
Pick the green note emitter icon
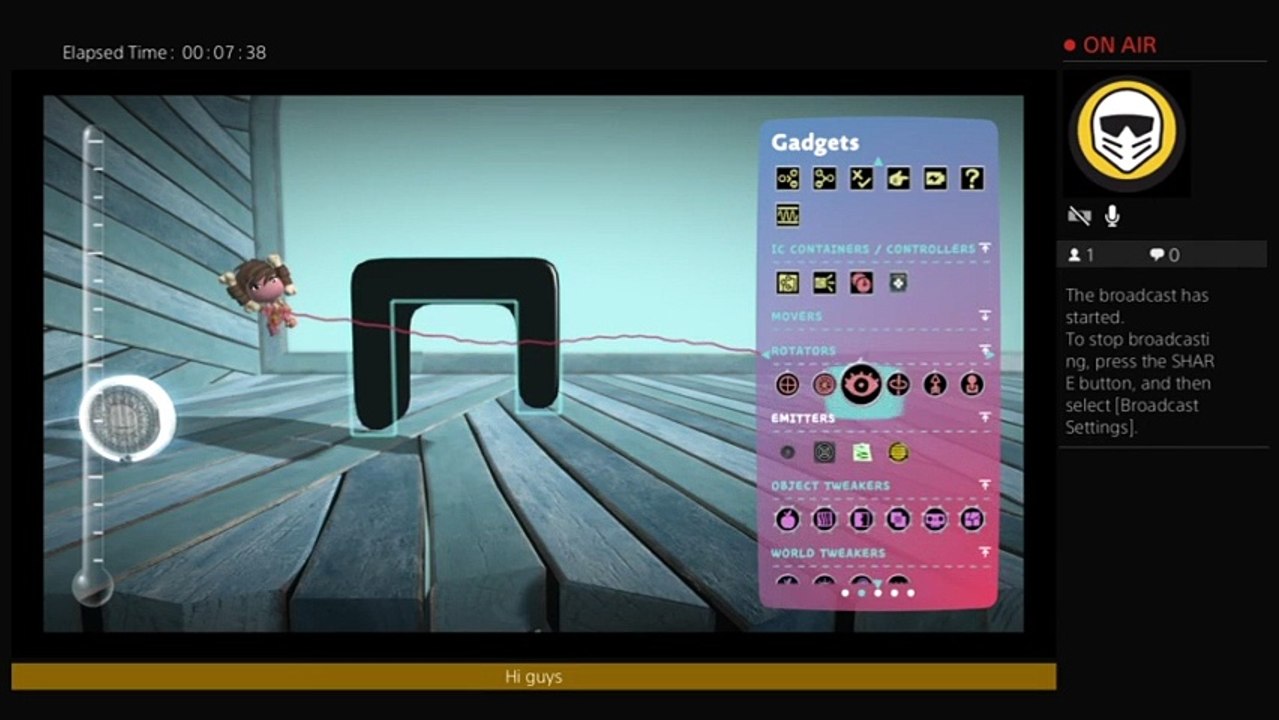point(861,452)
